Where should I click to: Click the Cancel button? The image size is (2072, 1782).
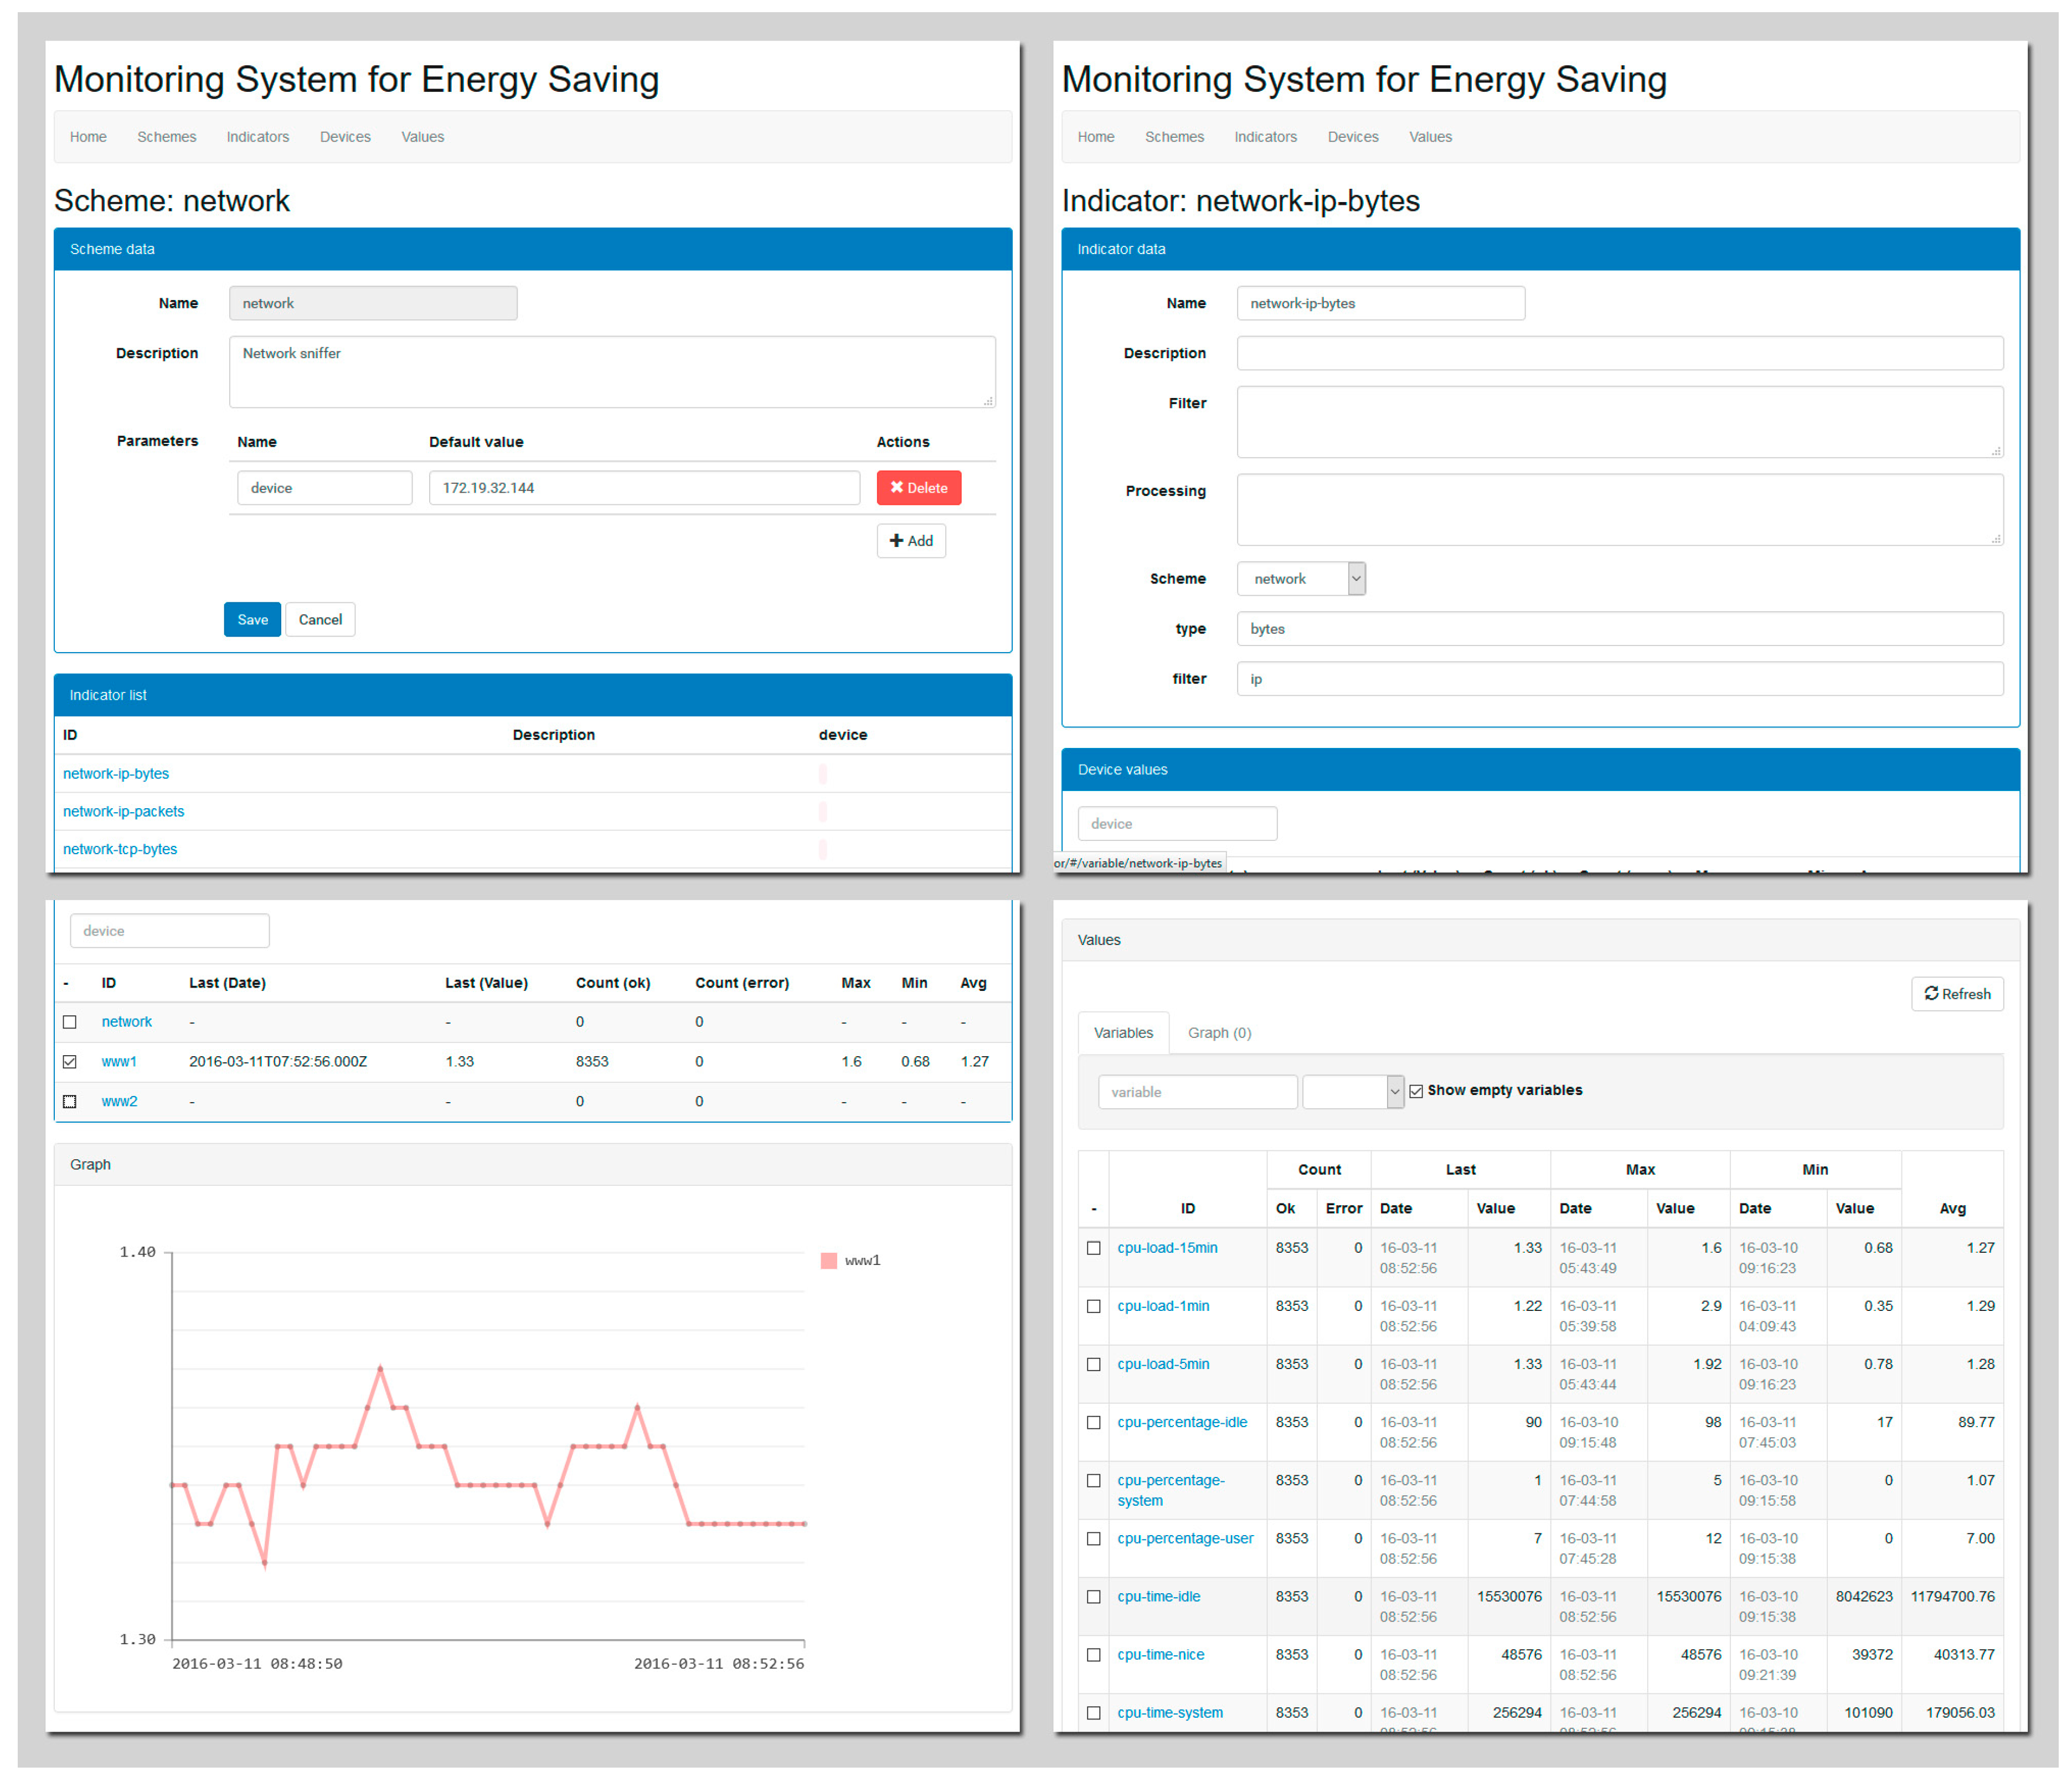click(320, 620)
